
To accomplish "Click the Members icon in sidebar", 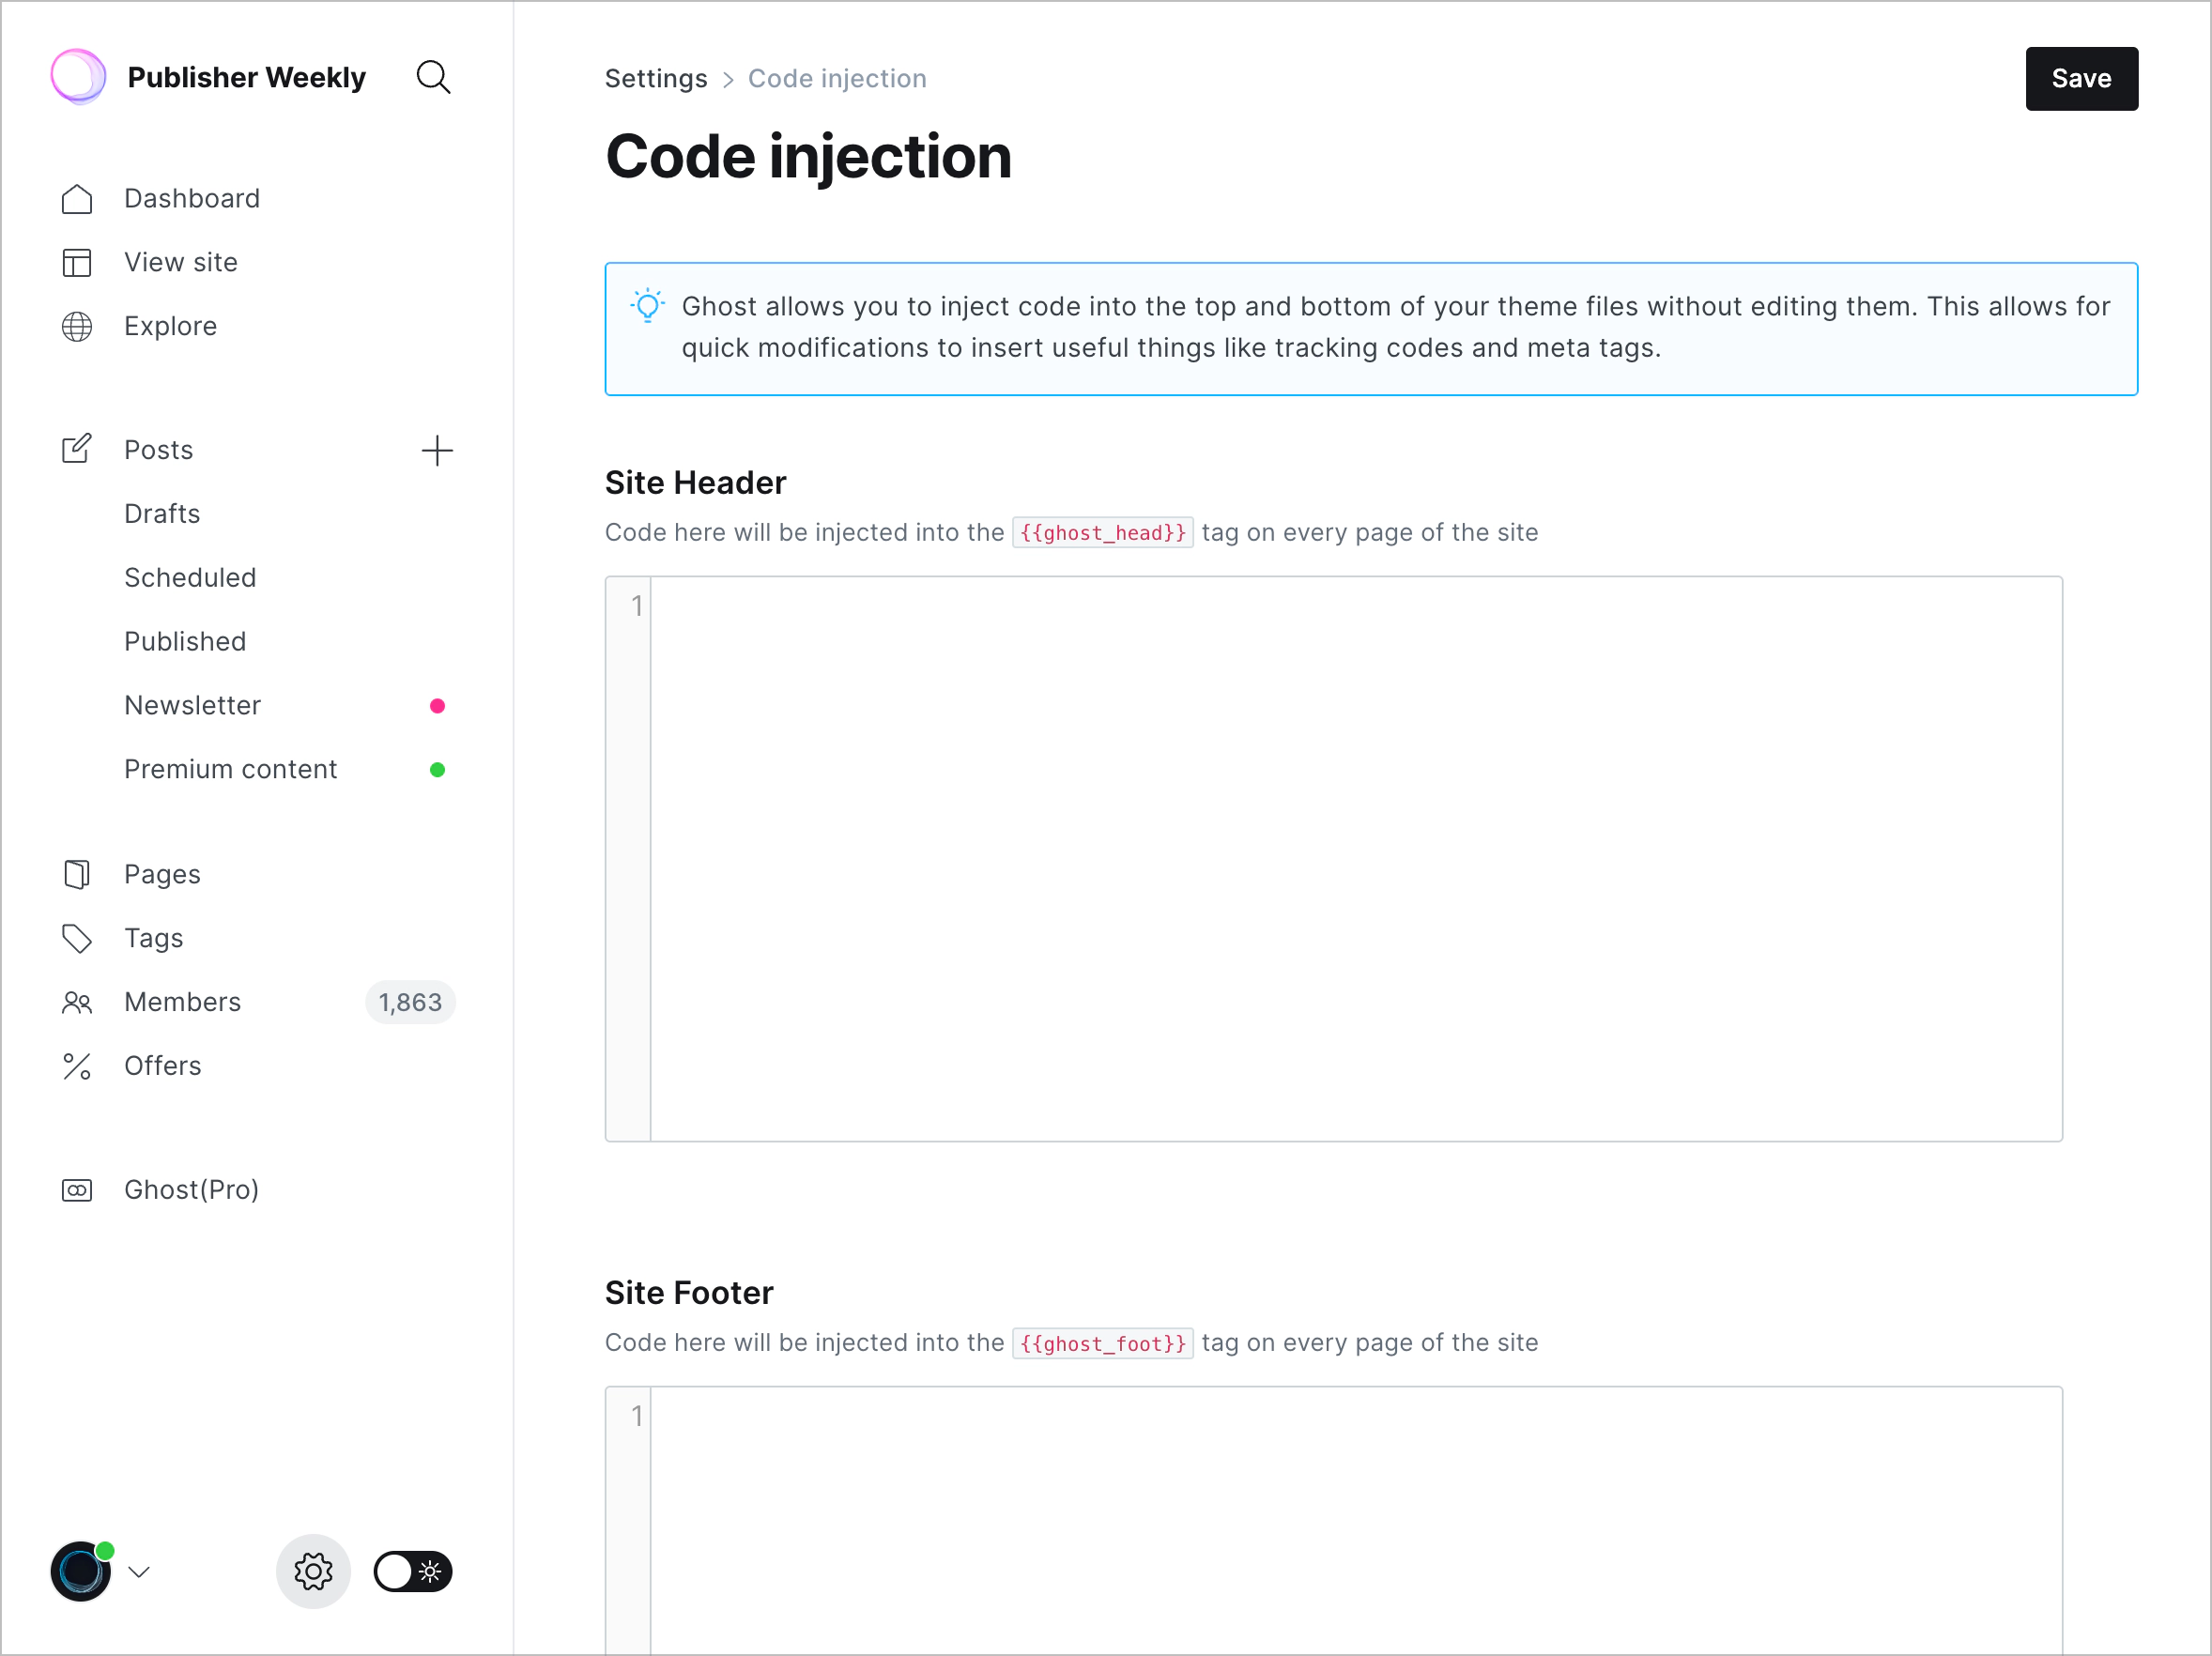I will click(76, 1002).
